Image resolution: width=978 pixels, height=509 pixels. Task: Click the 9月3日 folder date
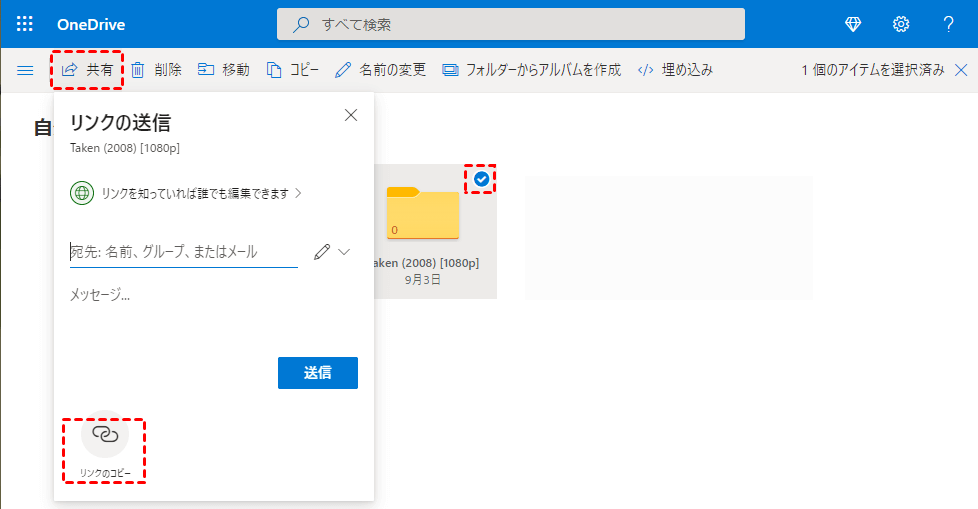(x=423, y=280)
